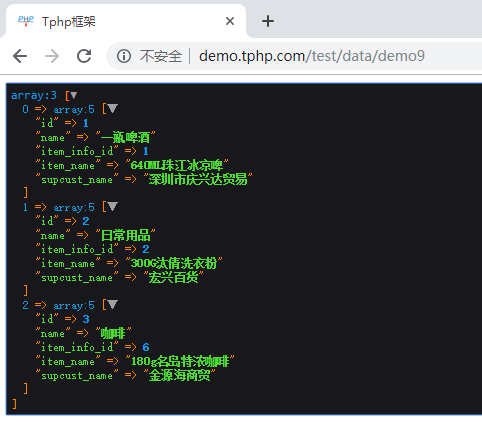Viewport: 482px width, 444px height.
Task: Open a new browser tab
Action: pyautogui.click(x=268, y=21)
